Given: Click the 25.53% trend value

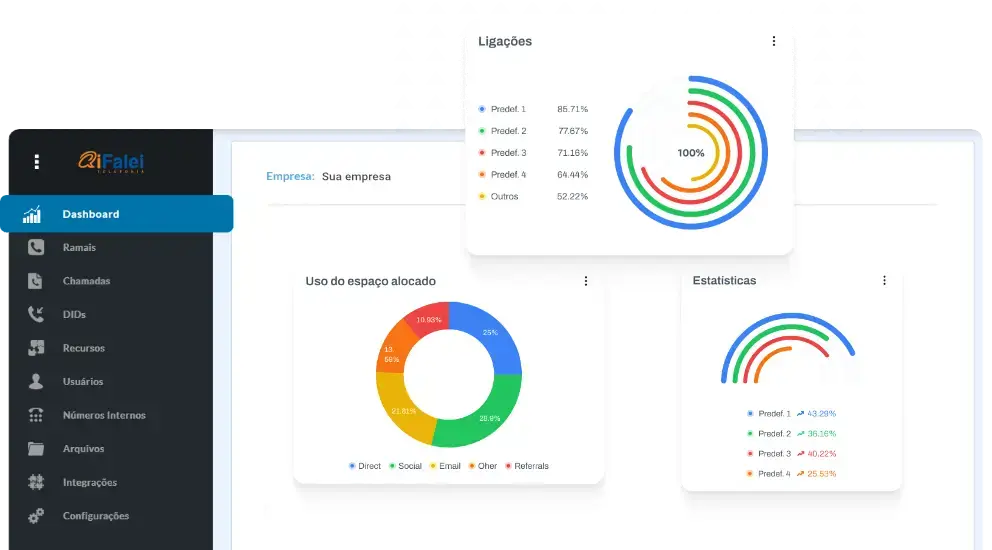Looking at the screenshot, I should click(x=822, y=473).
